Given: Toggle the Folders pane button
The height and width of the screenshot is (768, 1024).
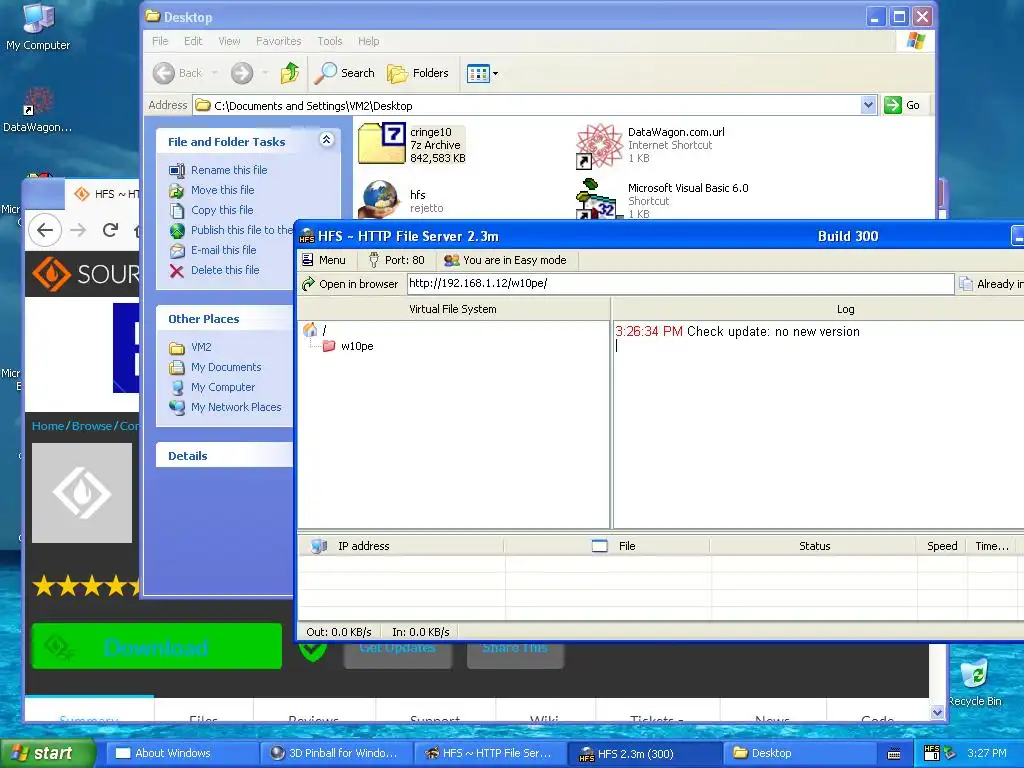Looking at the screenshot, I should click(x=418, y=73).
